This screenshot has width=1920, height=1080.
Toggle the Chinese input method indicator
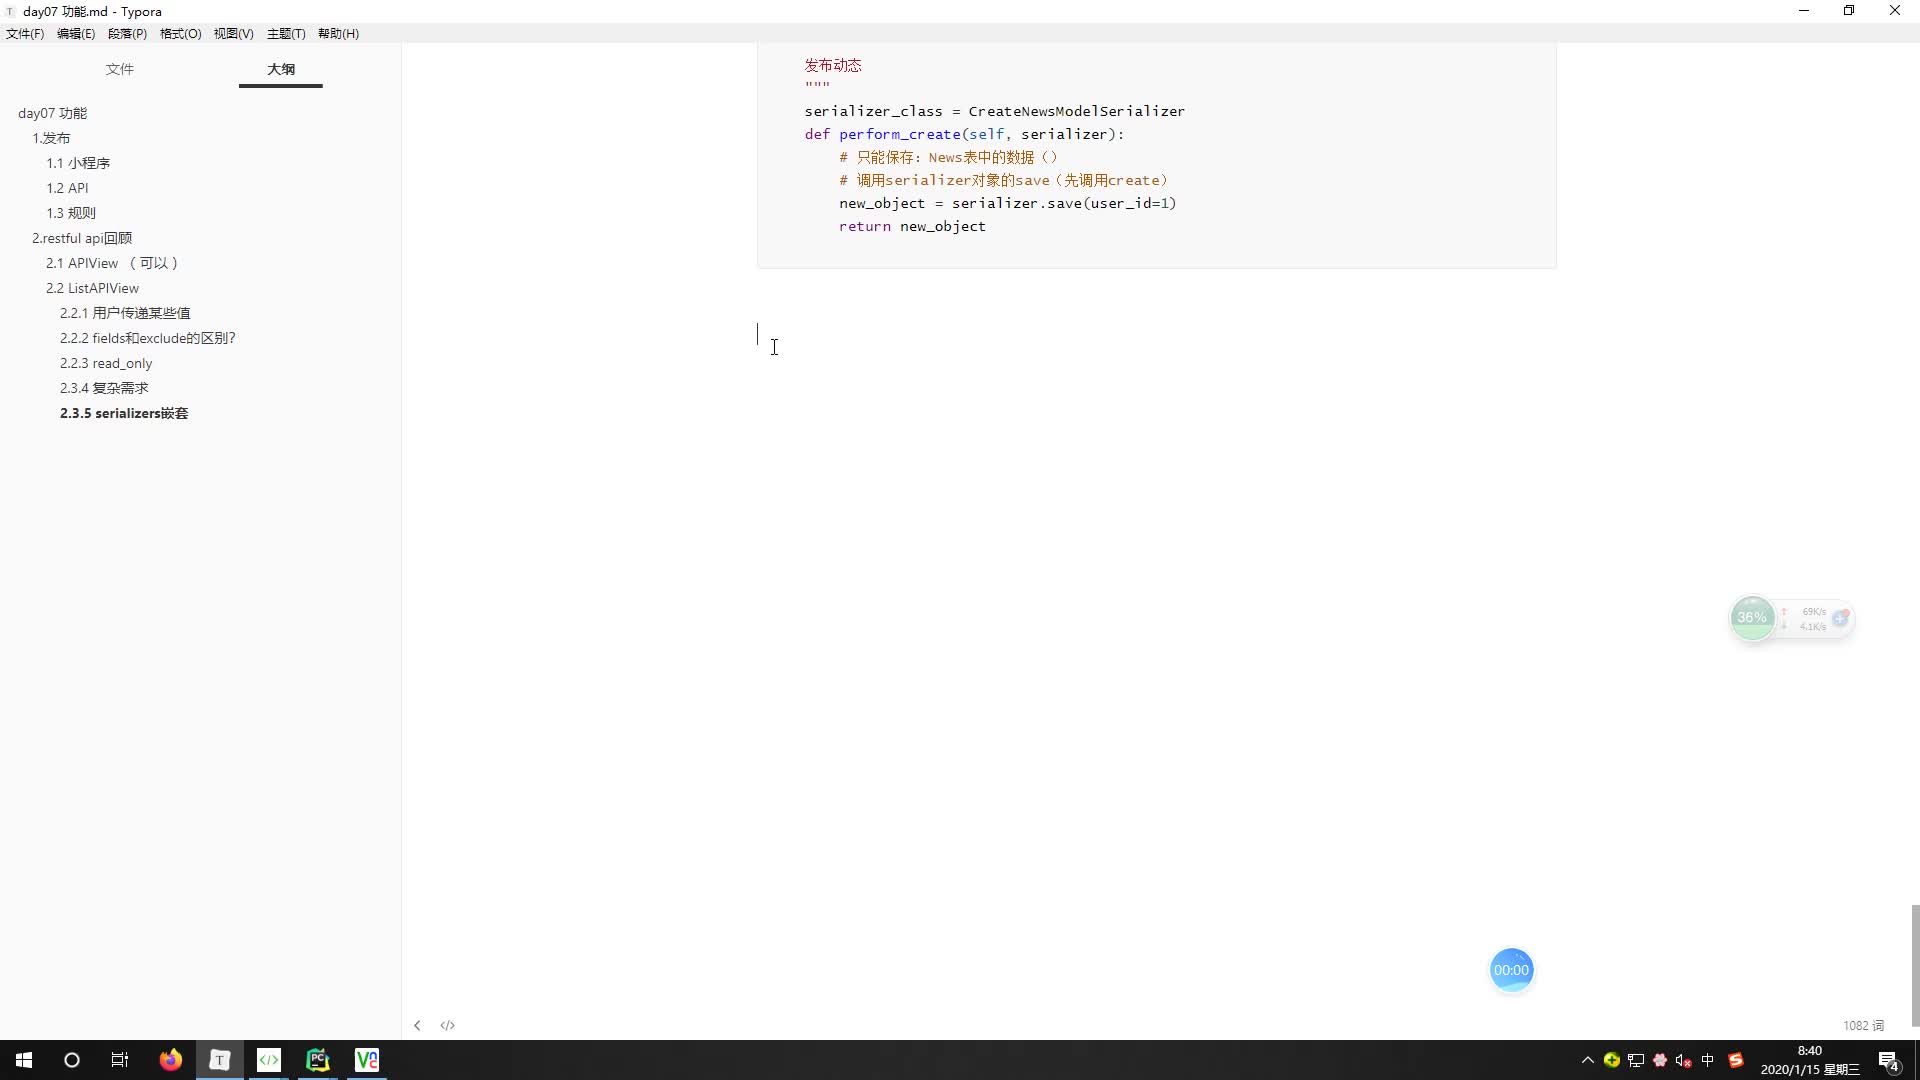click(x=1707, y=1060)
